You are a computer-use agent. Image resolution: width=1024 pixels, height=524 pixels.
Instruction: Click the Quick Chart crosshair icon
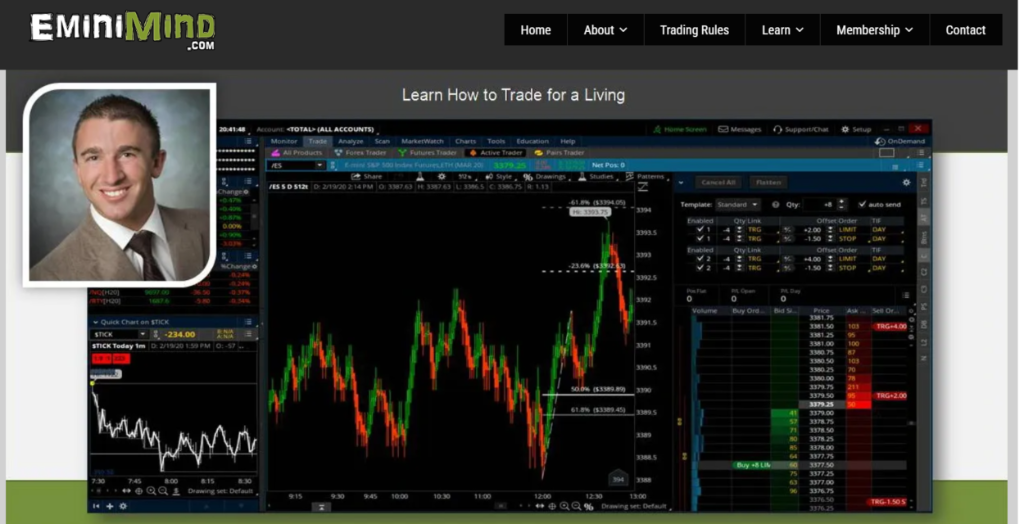pos(138,491)
